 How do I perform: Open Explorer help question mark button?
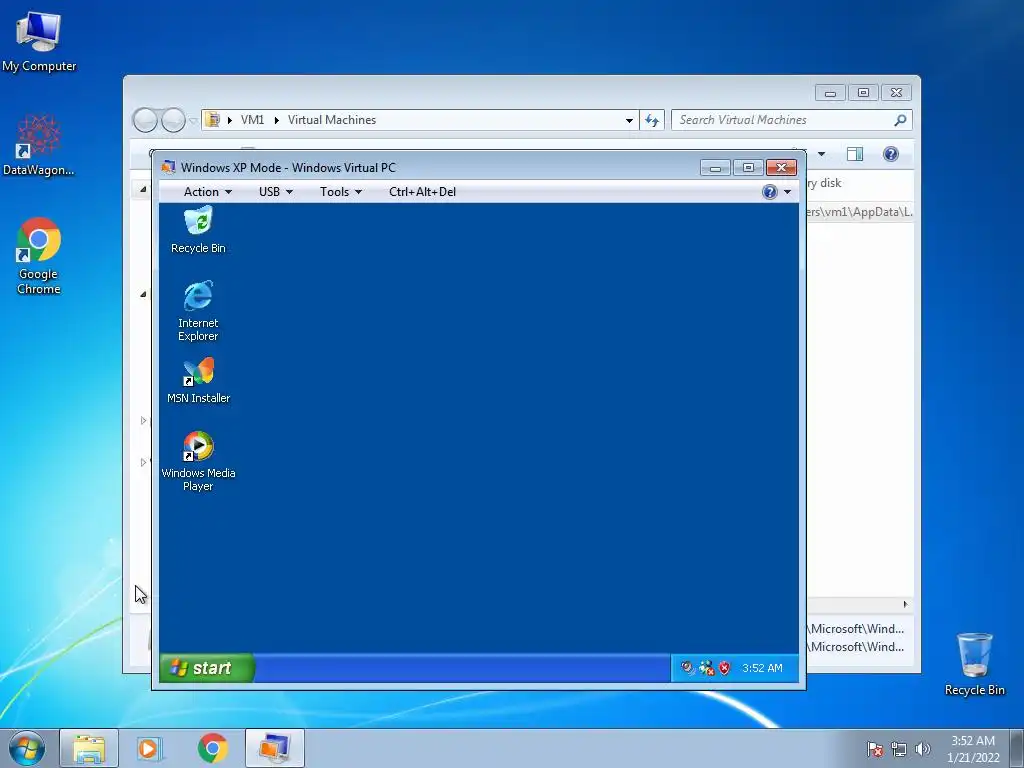[891, 153]
